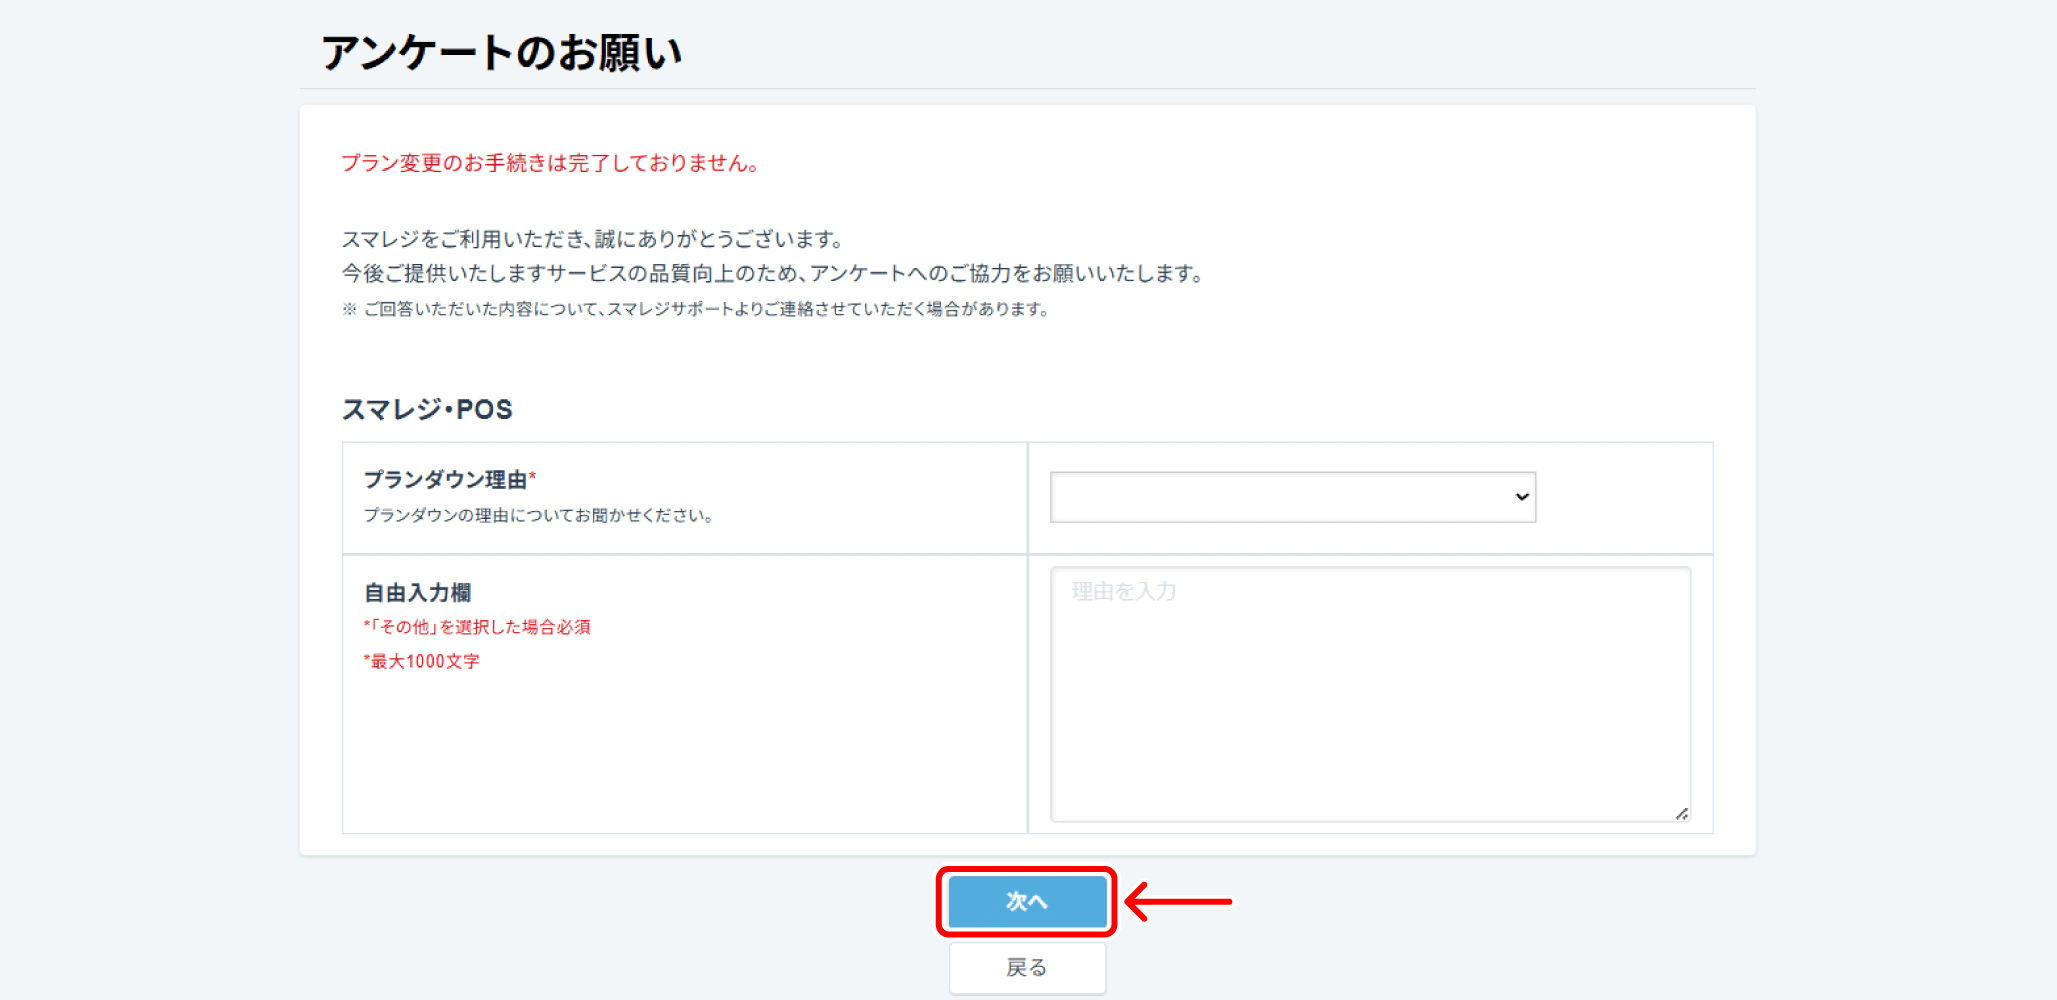The image size is (2057, 1000).
Task: Click the その他 requirement note text
Action: 476,627
